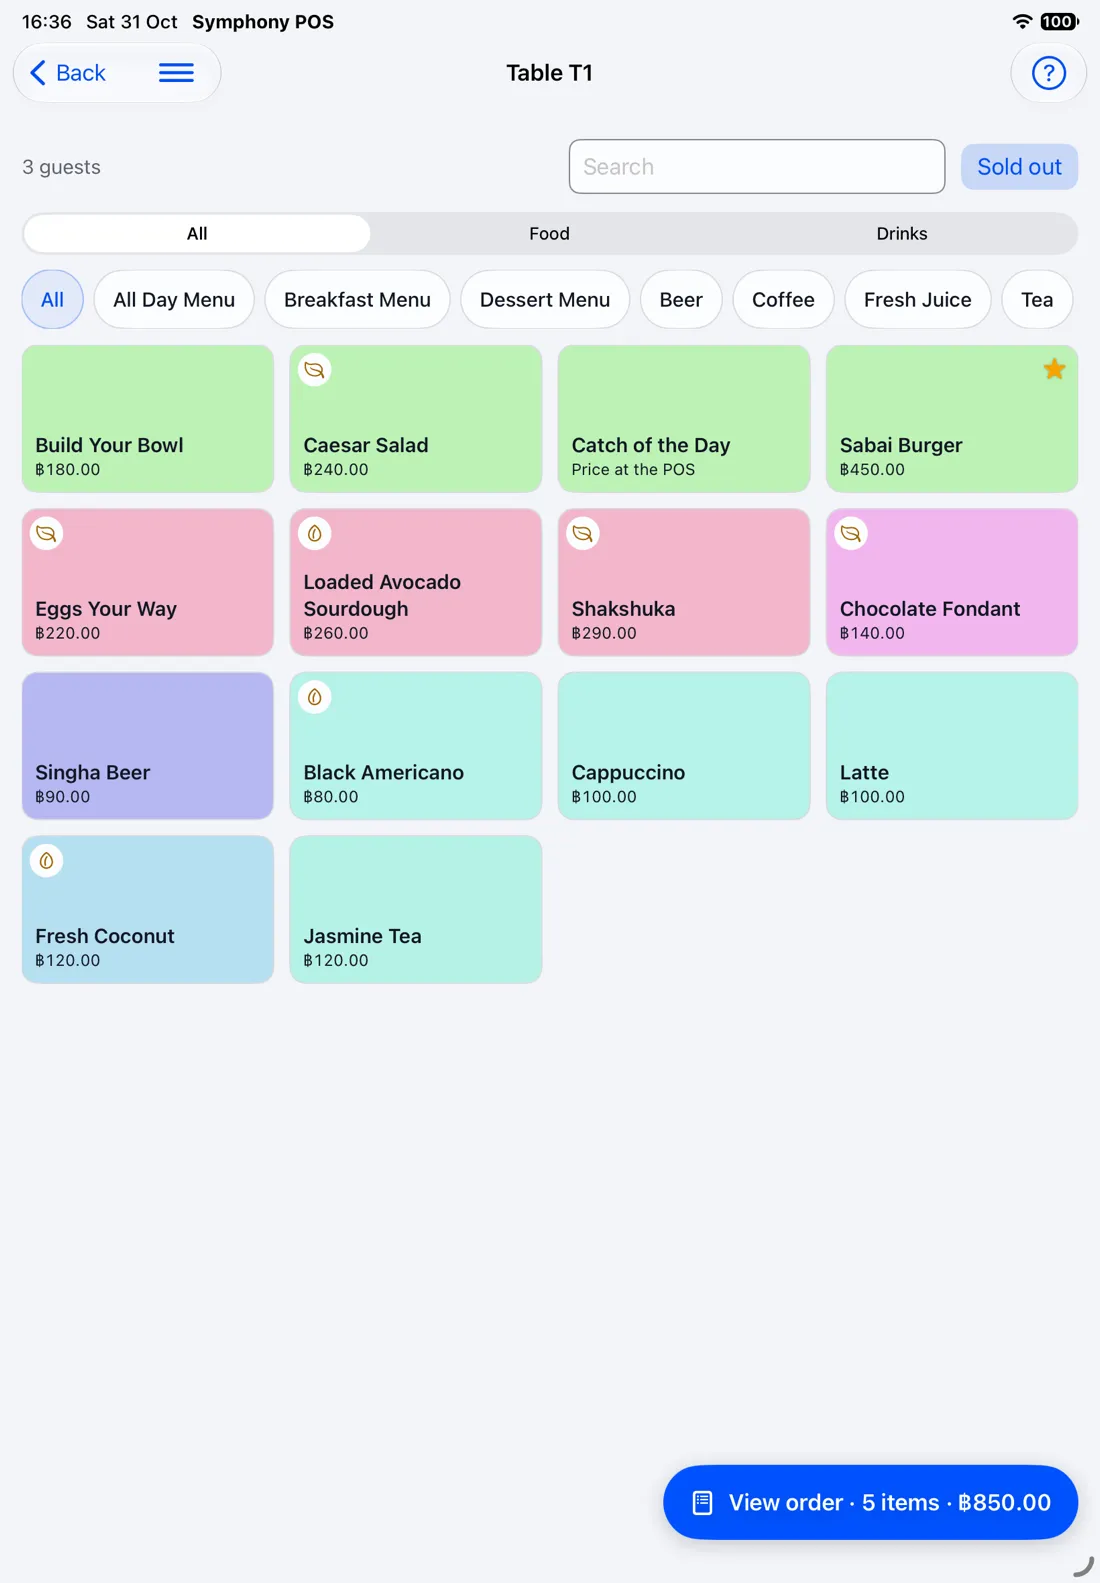The image size is (1100, 1583).
Task: Add Caesar Salad to the order
Action: [416, 418]
